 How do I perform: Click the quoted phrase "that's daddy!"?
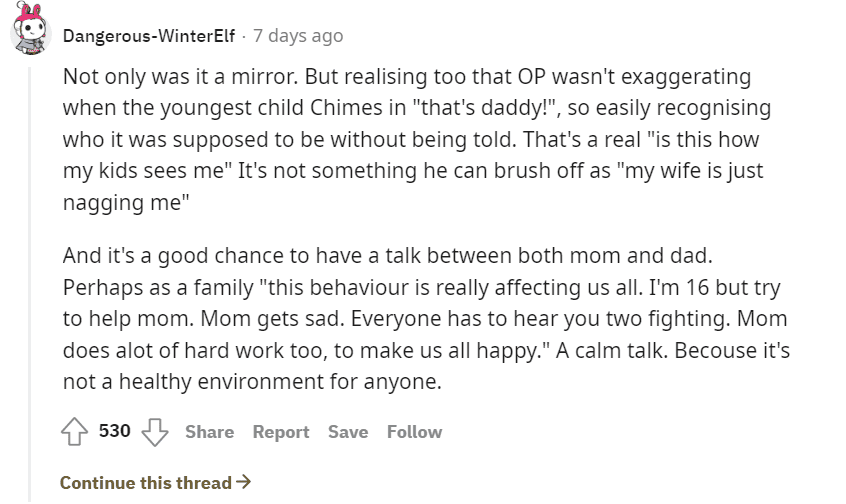(486, 108)
